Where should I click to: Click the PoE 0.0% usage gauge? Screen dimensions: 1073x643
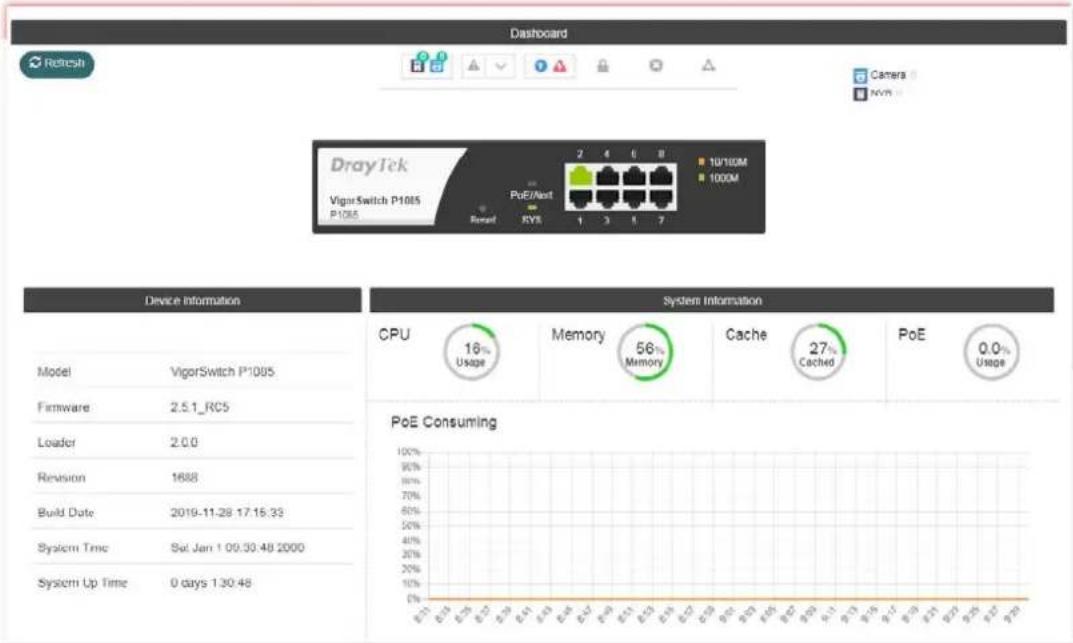991,352
